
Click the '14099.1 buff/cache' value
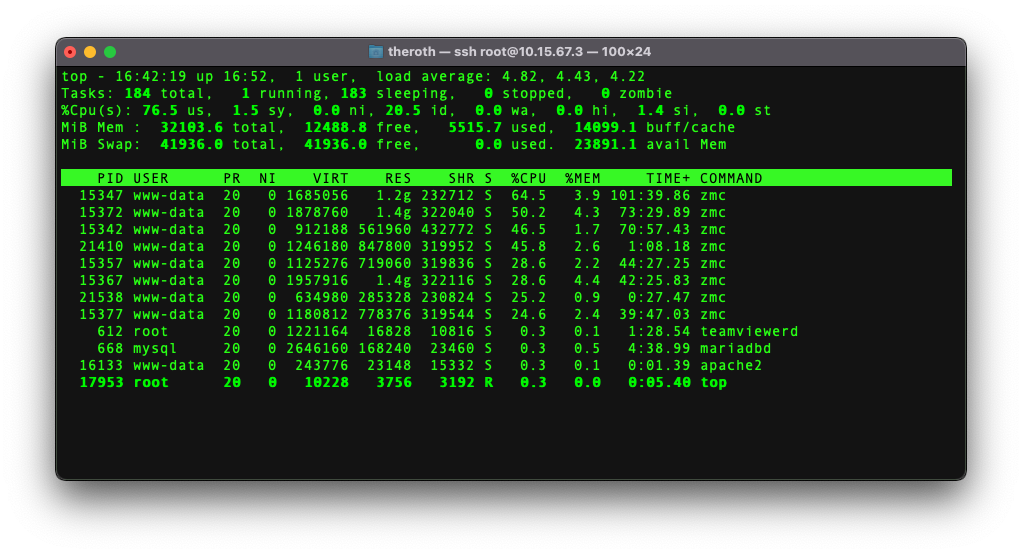point(654,127)
